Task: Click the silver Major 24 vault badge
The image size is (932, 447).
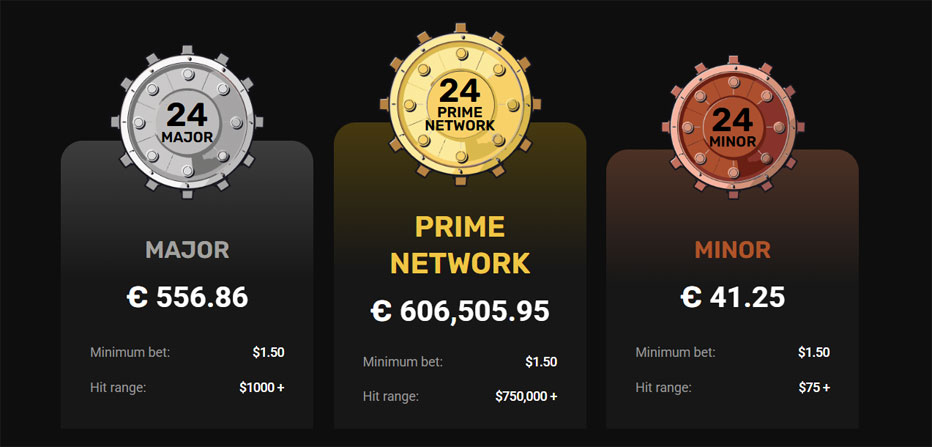Action: point(187,122)
